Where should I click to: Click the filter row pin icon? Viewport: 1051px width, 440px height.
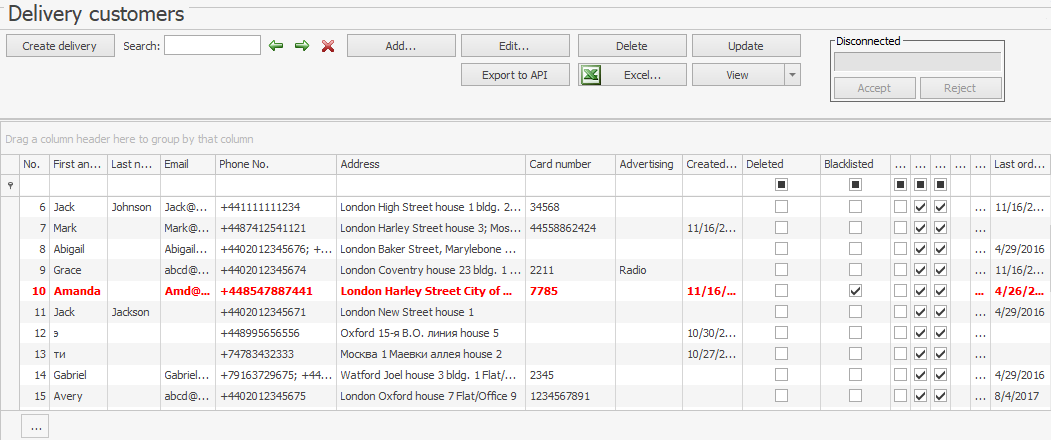[11, 185]
